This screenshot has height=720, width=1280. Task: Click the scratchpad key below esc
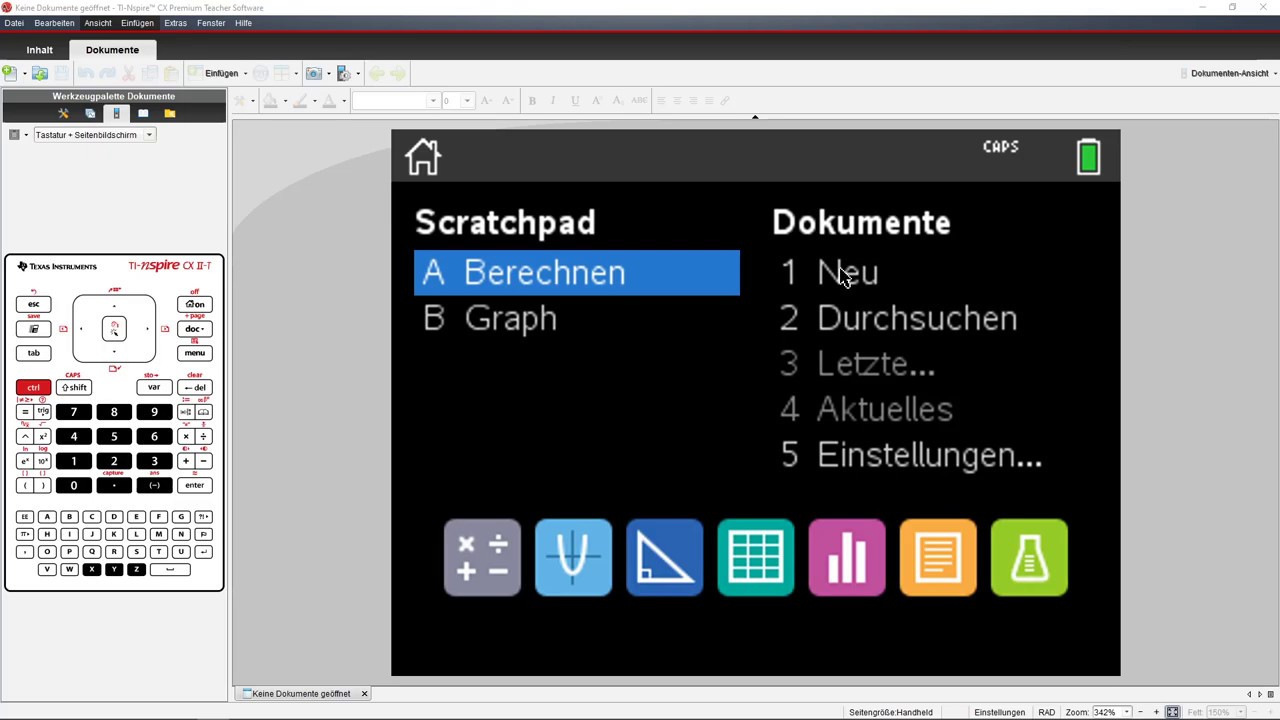33,329
